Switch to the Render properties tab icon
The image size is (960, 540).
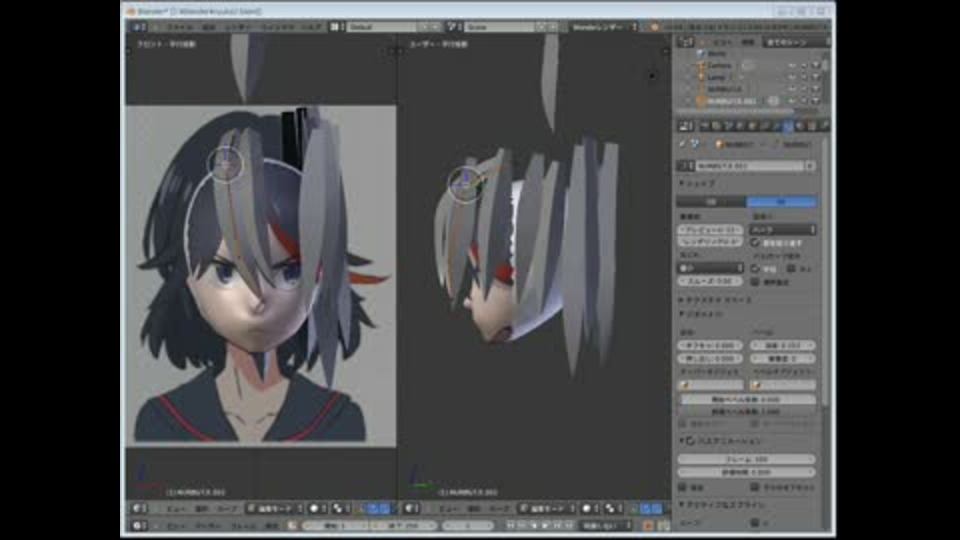[704, 126]
